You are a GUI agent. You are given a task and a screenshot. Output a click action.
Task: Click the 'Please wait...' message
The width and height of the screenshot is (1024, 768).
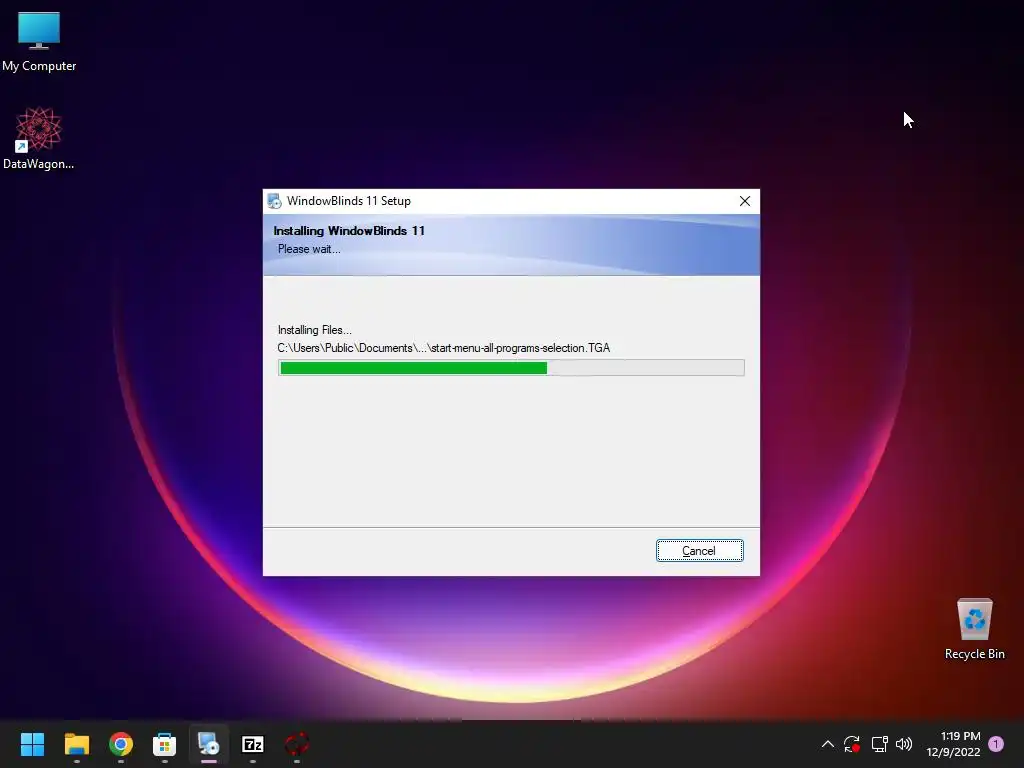(309, 249)
